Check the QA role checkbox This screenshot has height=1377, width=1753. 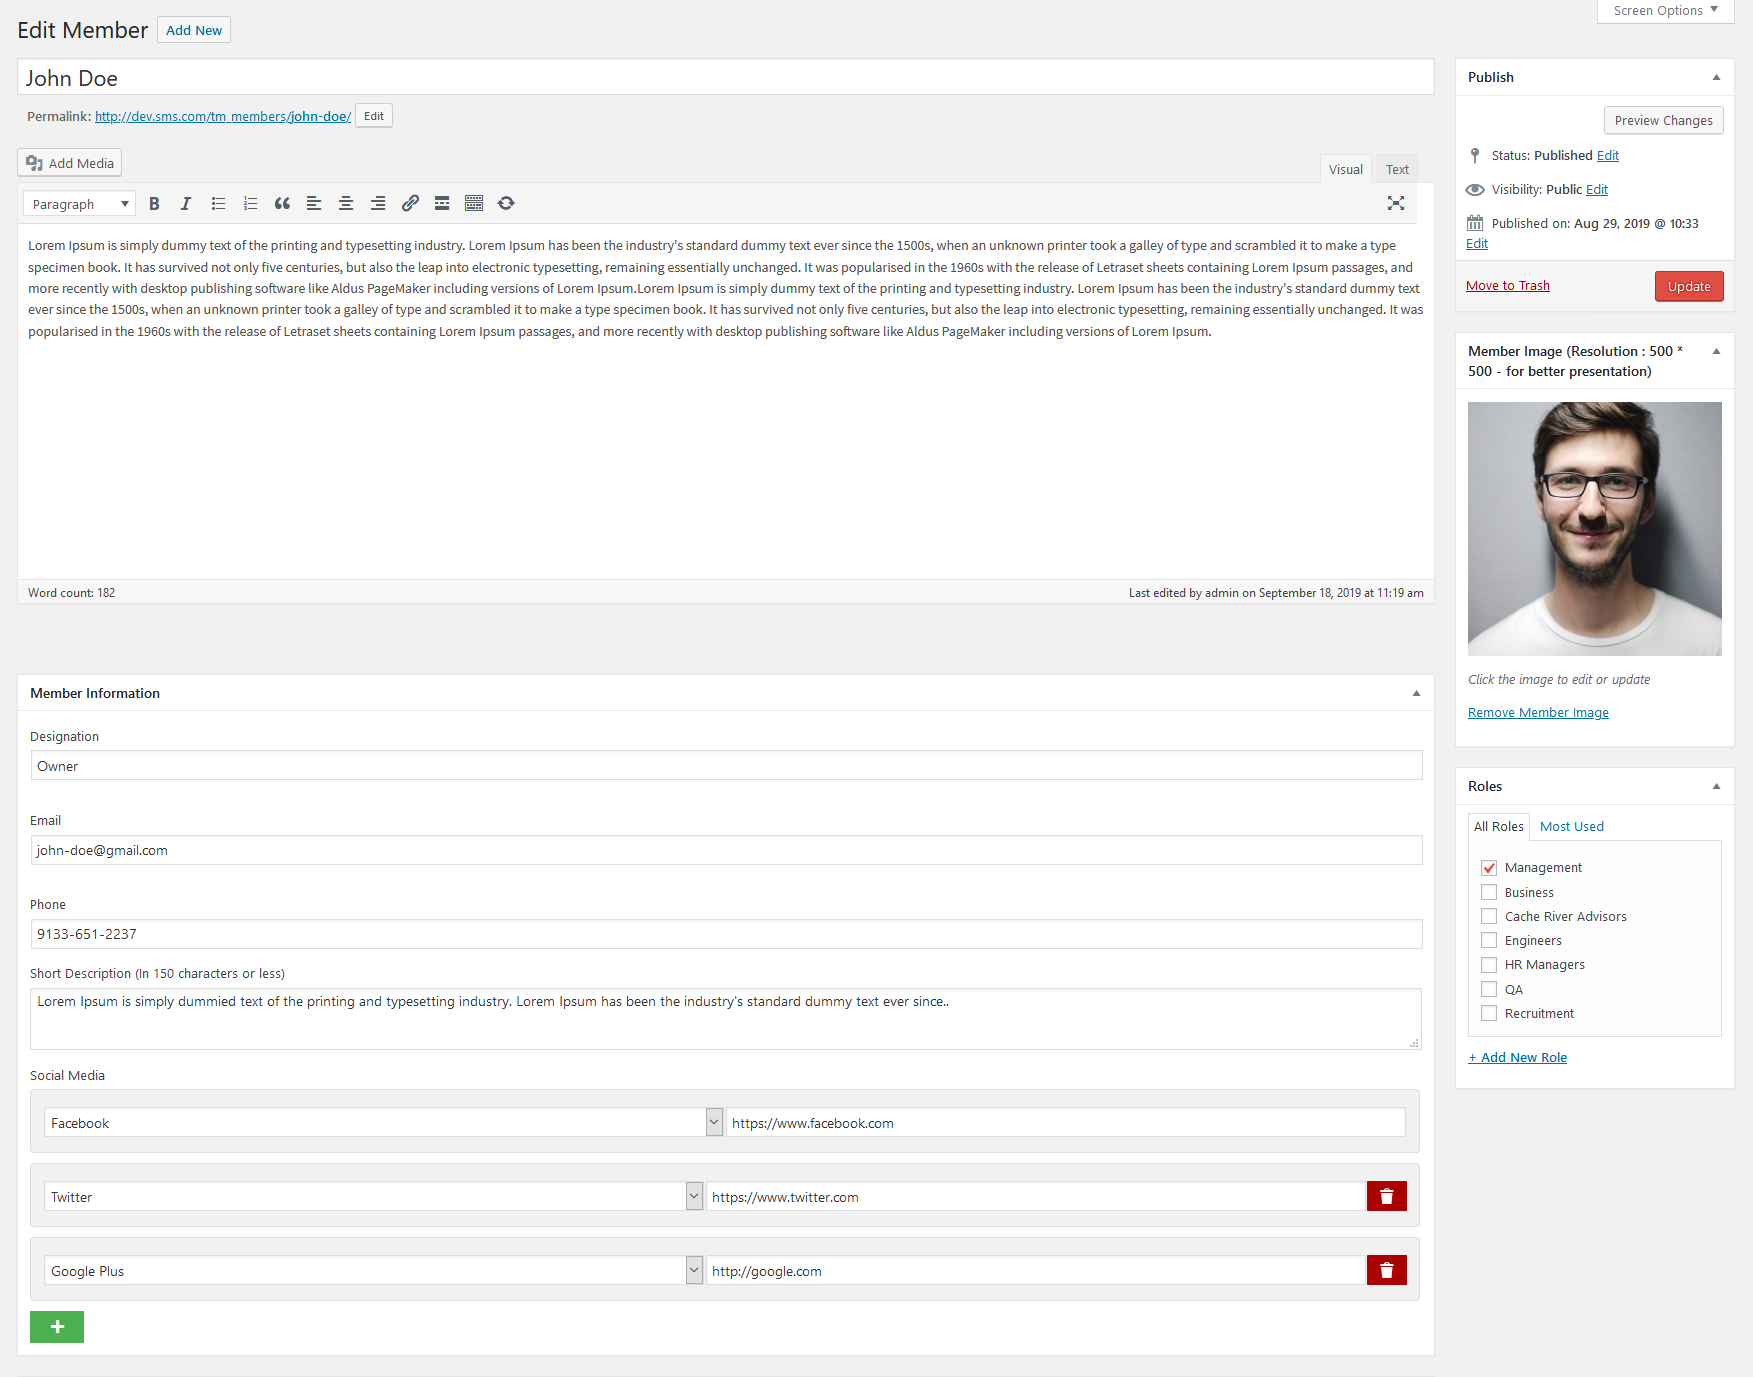[1489, 989]
